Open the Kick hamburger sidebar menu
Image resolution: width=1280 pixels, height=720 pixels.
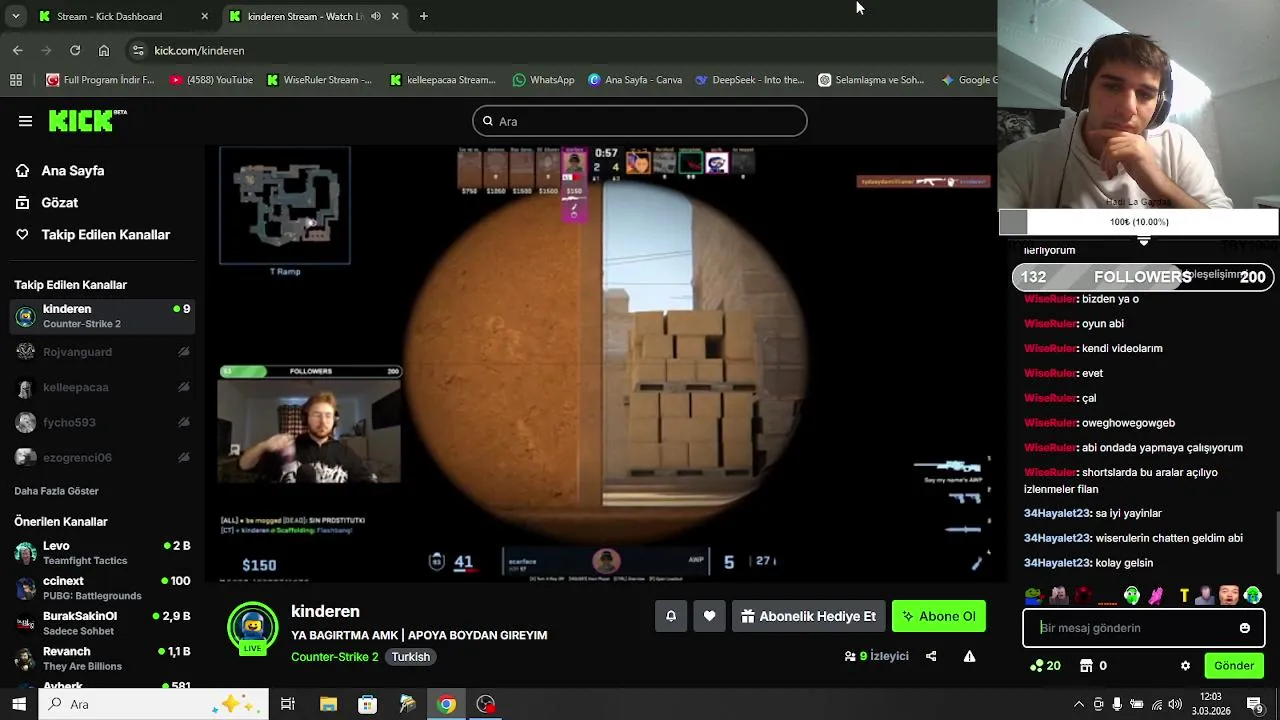[25, 121]
